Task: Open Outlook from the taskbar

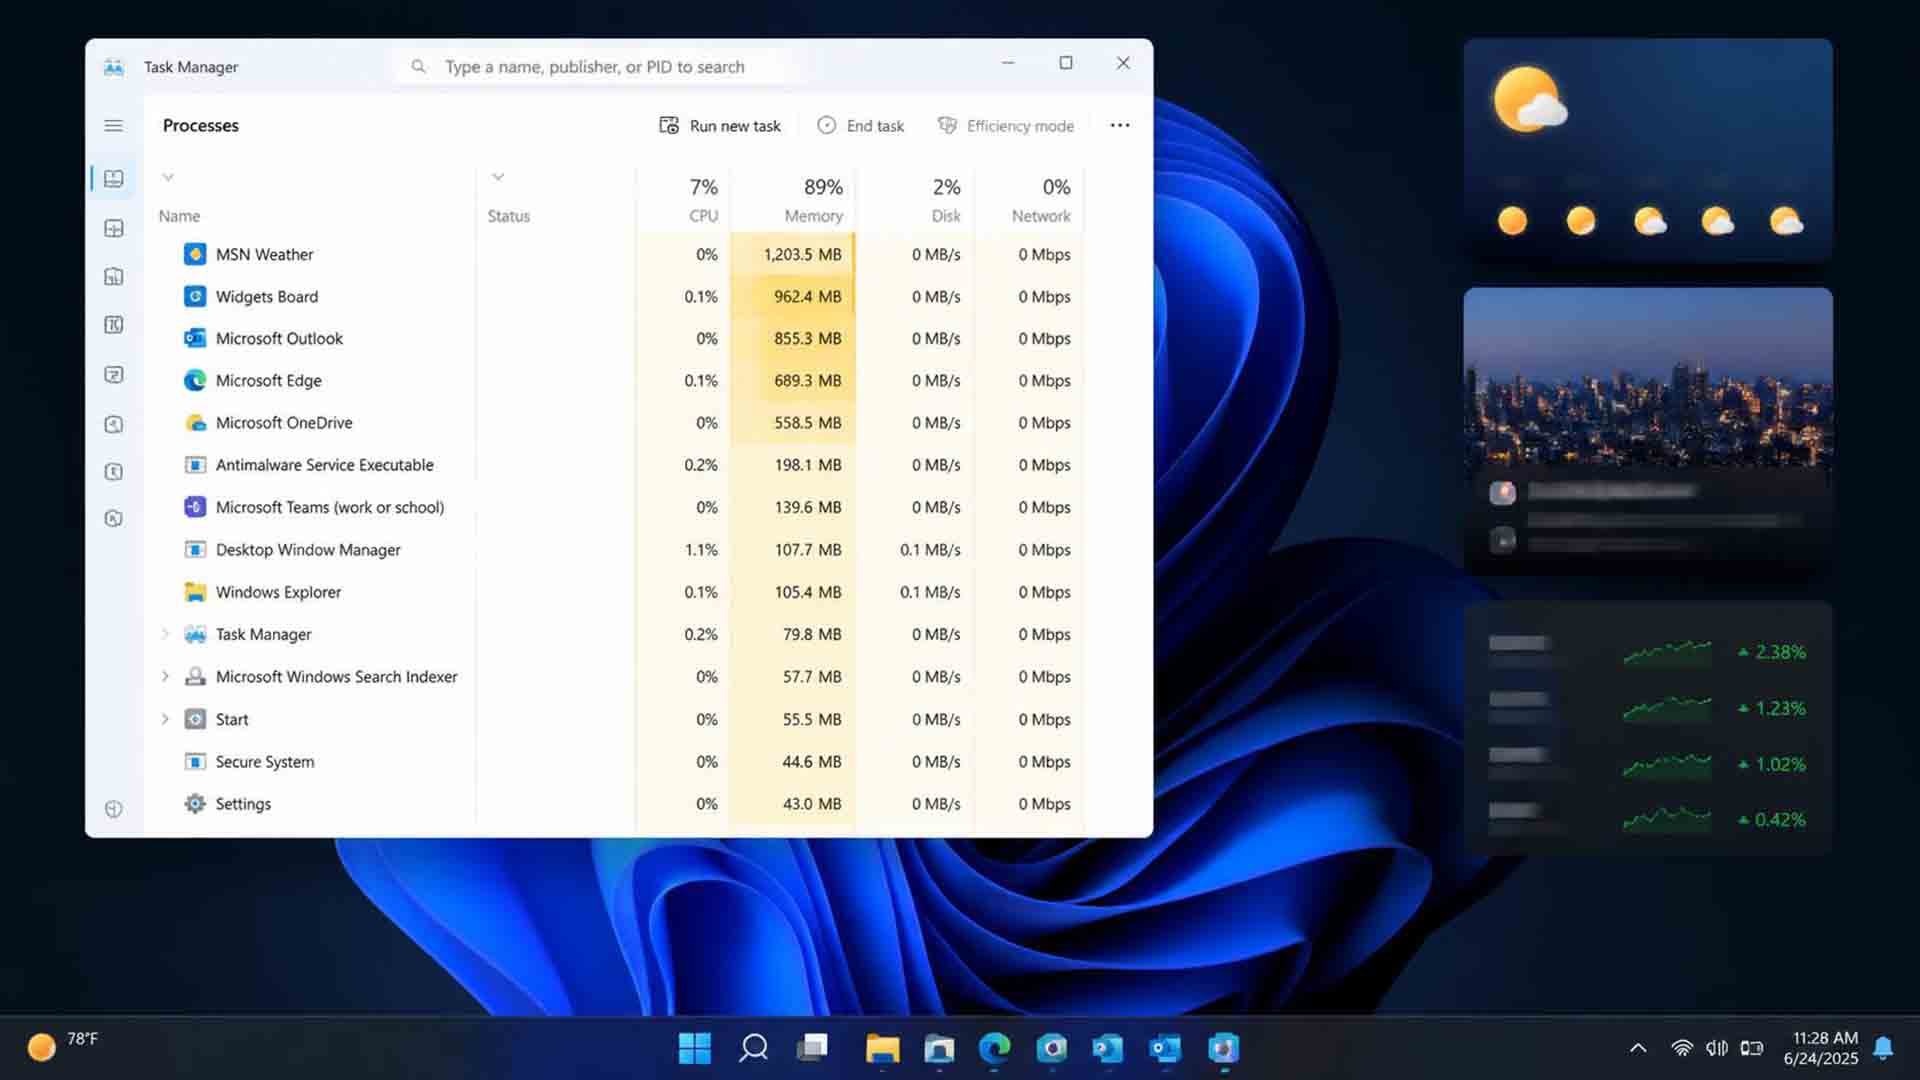Action: tap(1165, 1048)
